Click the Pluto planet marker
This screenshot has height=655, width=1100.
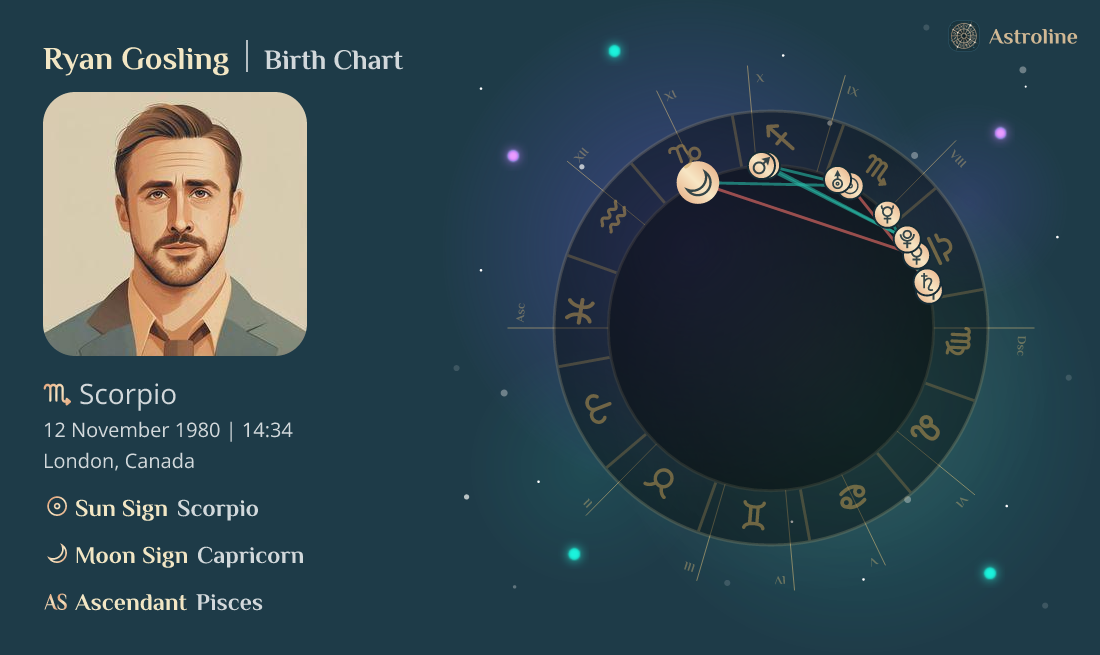pos(907,238)
